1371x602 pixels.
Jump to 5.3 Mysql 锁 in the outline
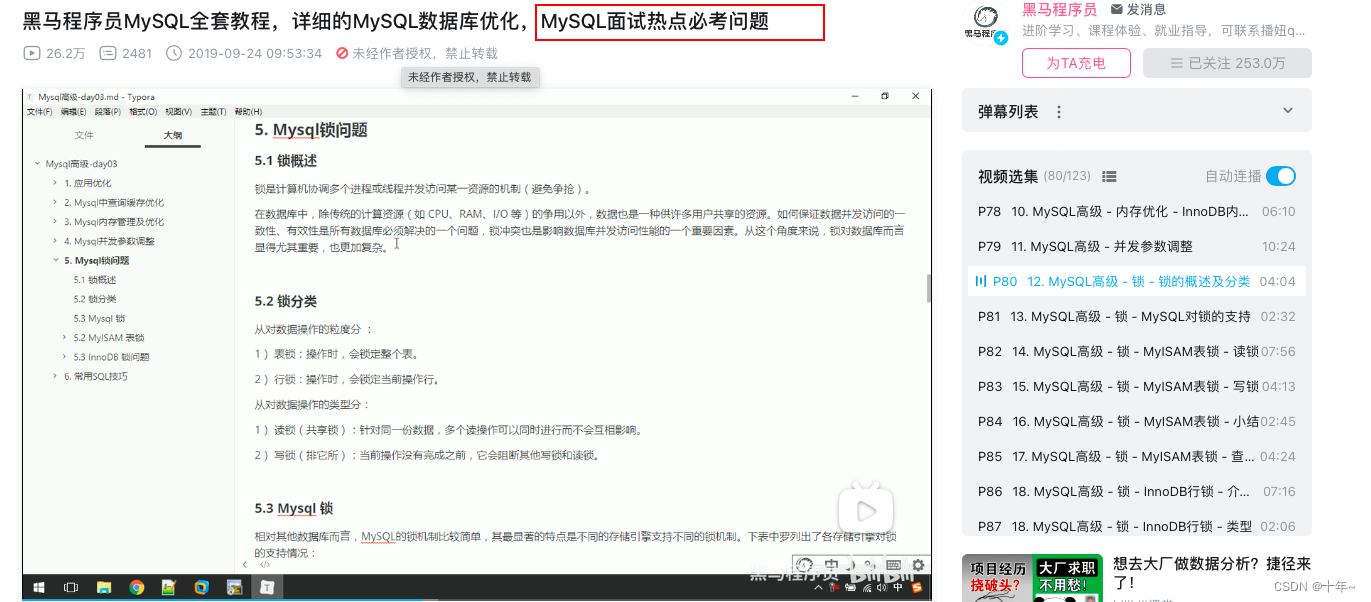[99, 318]
